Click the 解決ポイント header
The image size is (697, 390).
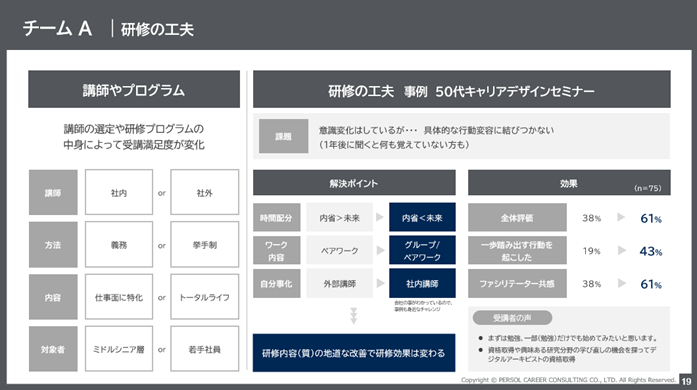point(354,183)
